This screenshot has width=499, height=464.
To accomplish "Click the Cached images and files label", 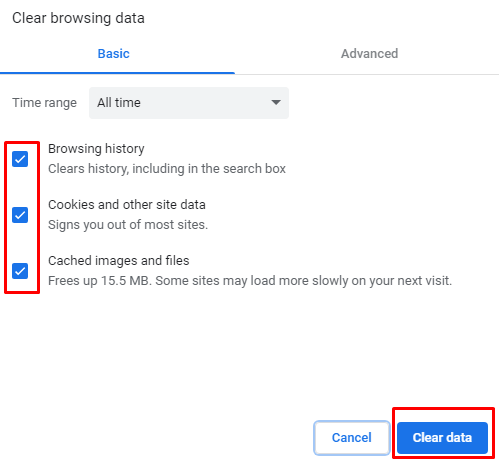I will 119,261.
